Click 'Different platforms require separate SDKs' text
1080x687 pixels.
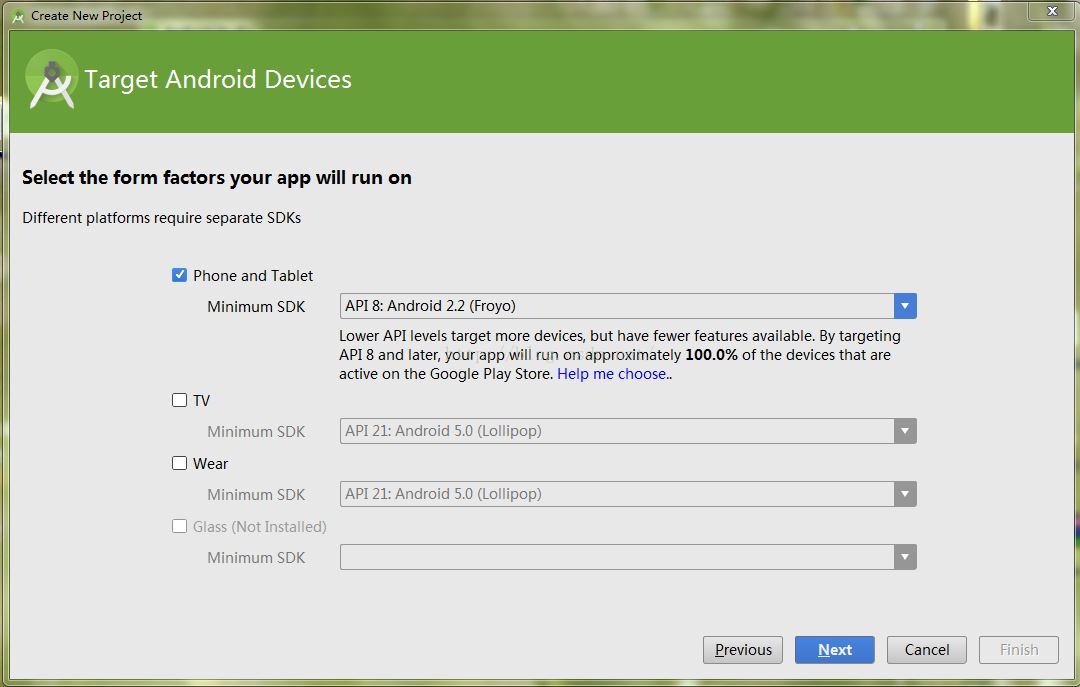[x=162, y=218]
